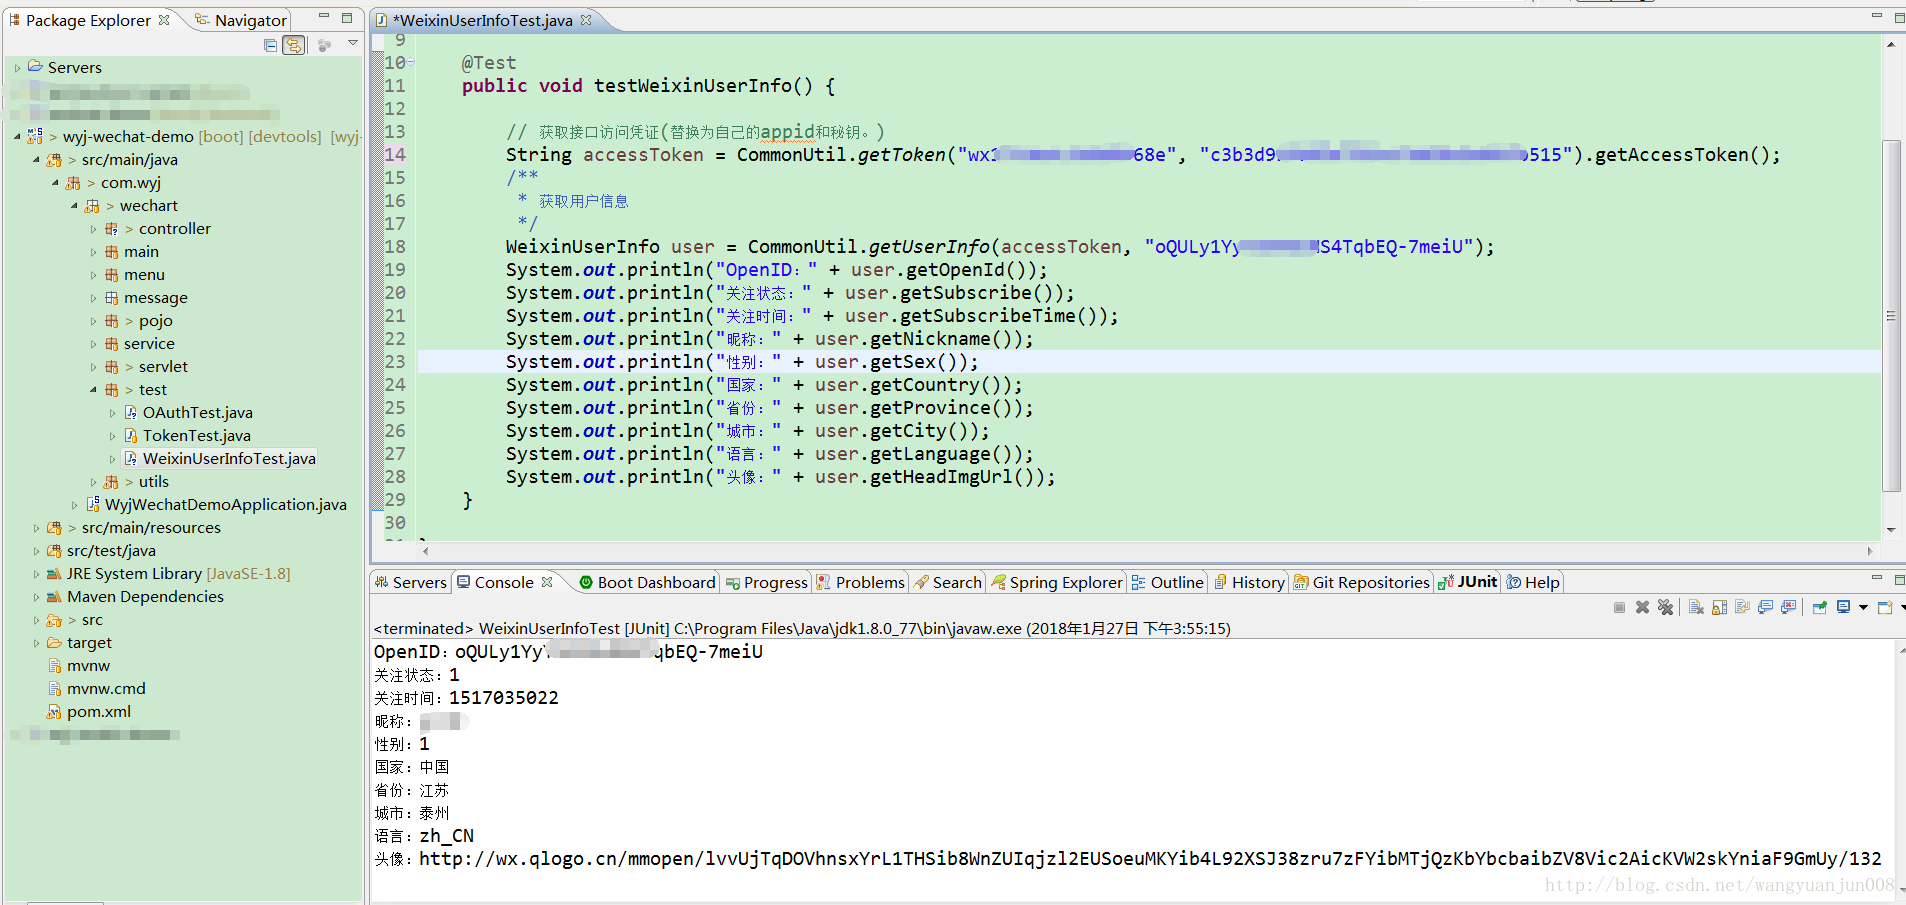The image size is (1906, 905).
Task: Open the Problems tab
Action: (x=861, y=582)
